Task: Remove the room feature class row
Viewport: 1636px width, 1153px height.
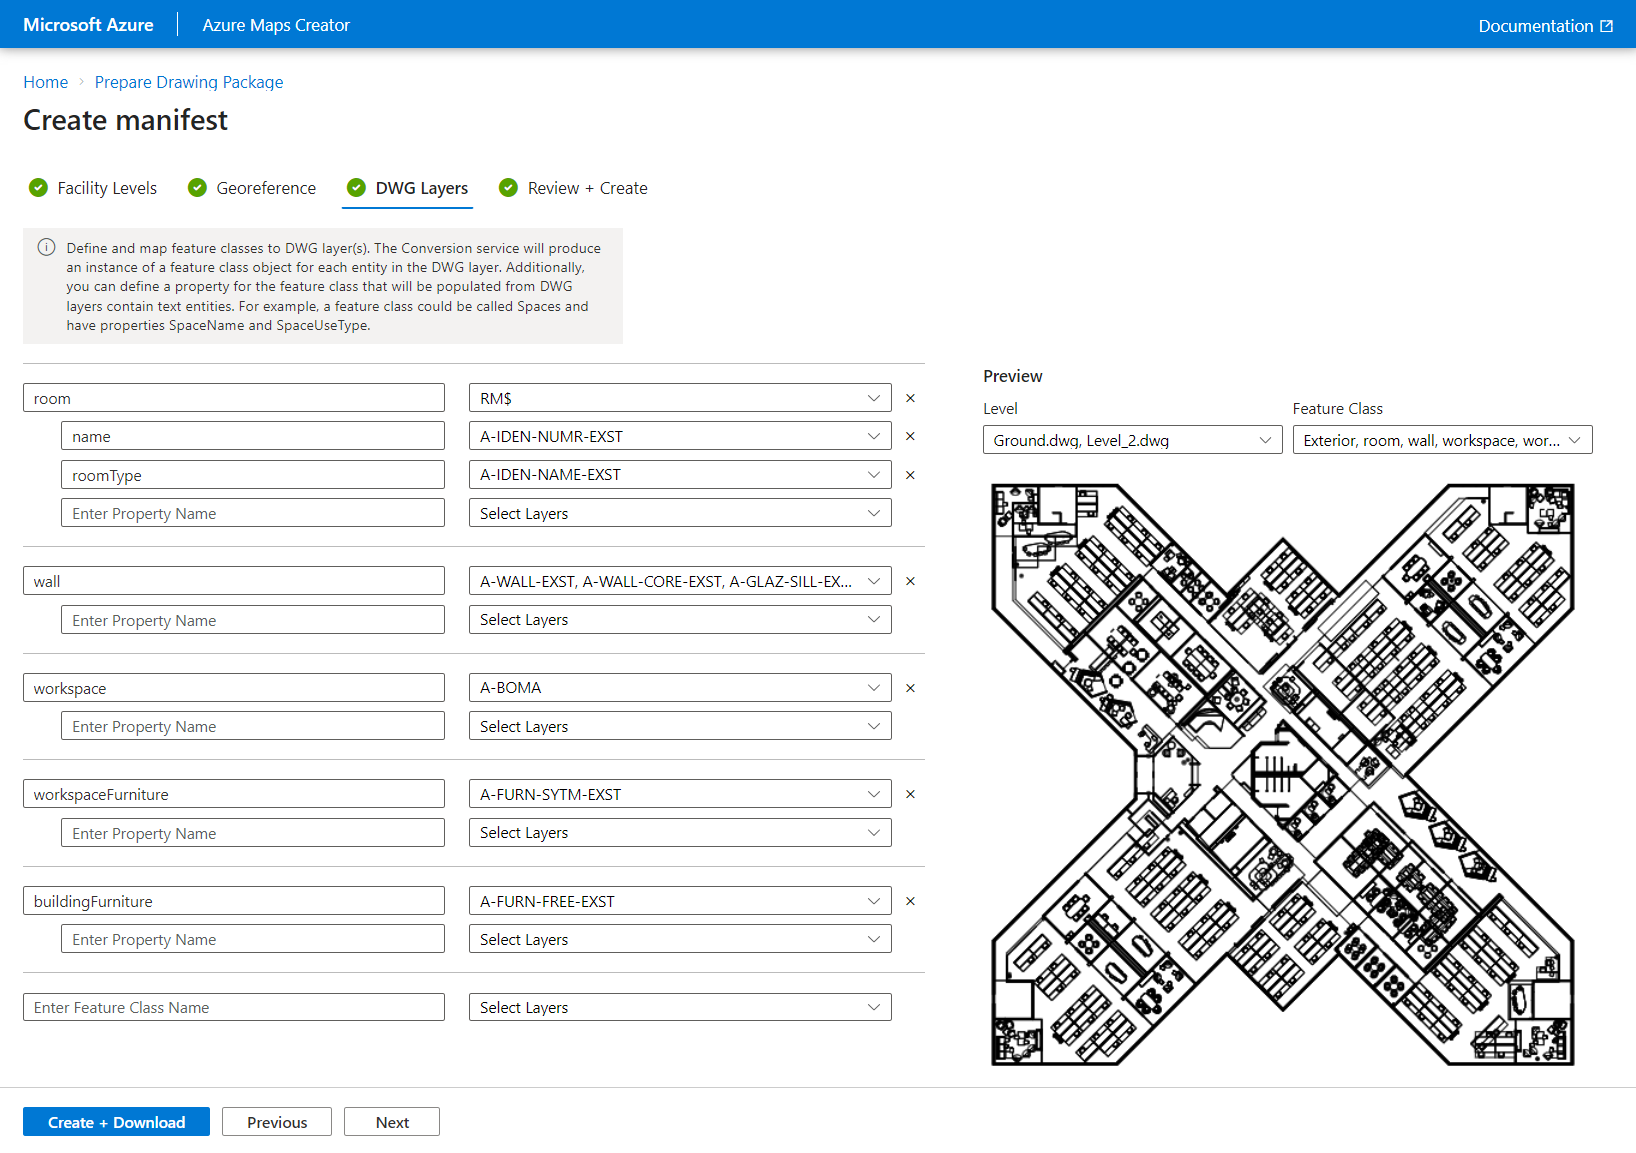Action: [x=910, y=398]
